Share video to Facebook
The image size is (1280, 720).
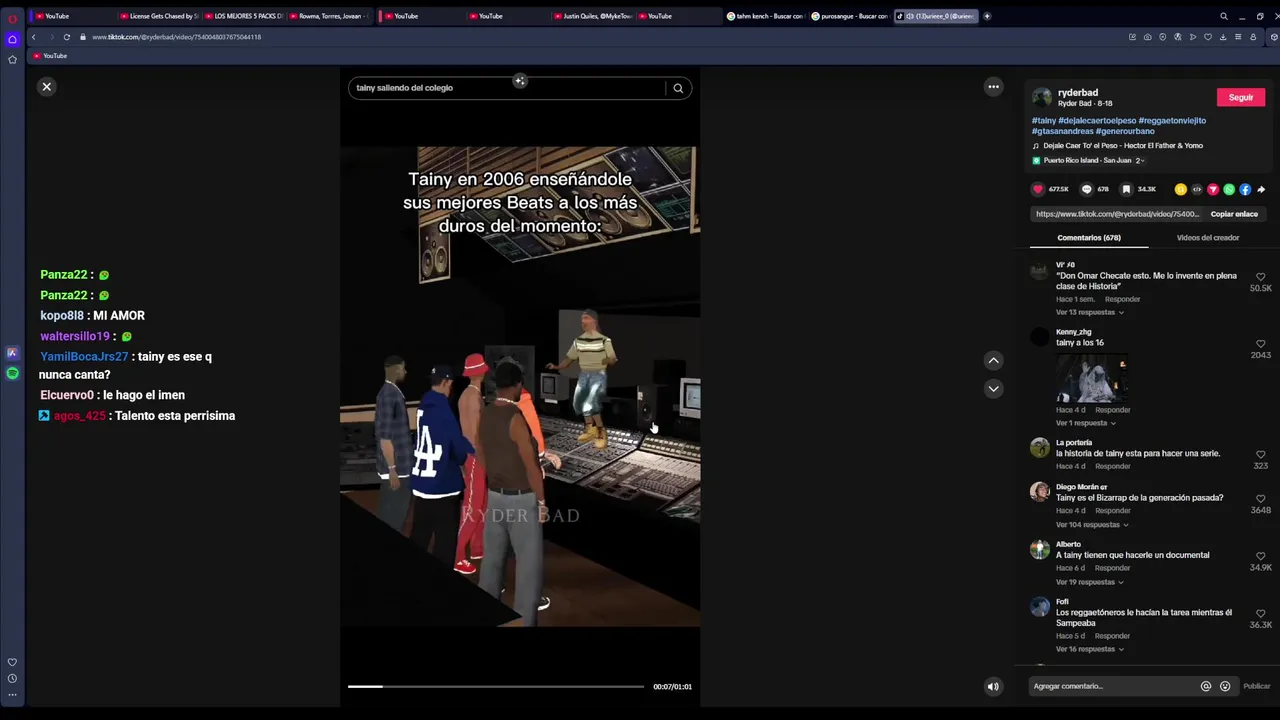(x=1245, y=189)
